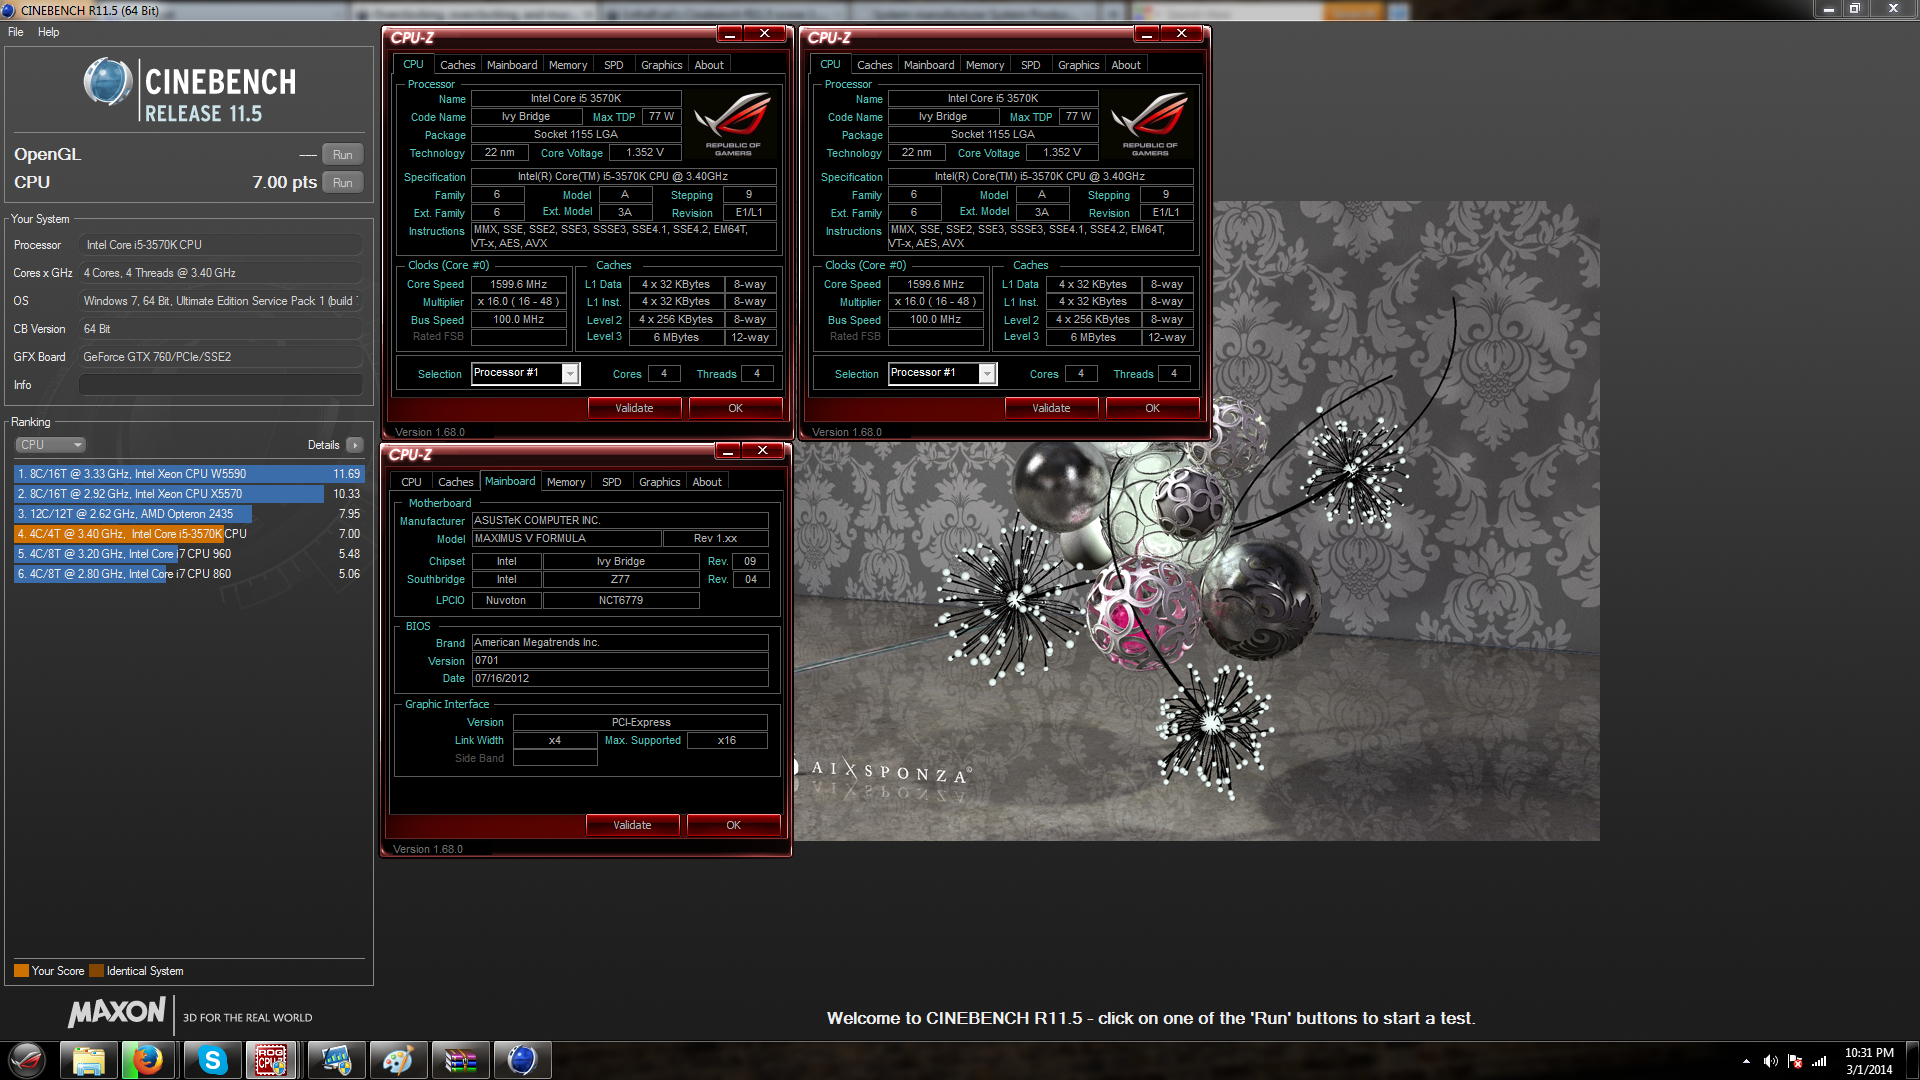Open the clock showing 10:31 PM
1920x1080 pixels.
pyautogui.click(x=1869, y=1061)
